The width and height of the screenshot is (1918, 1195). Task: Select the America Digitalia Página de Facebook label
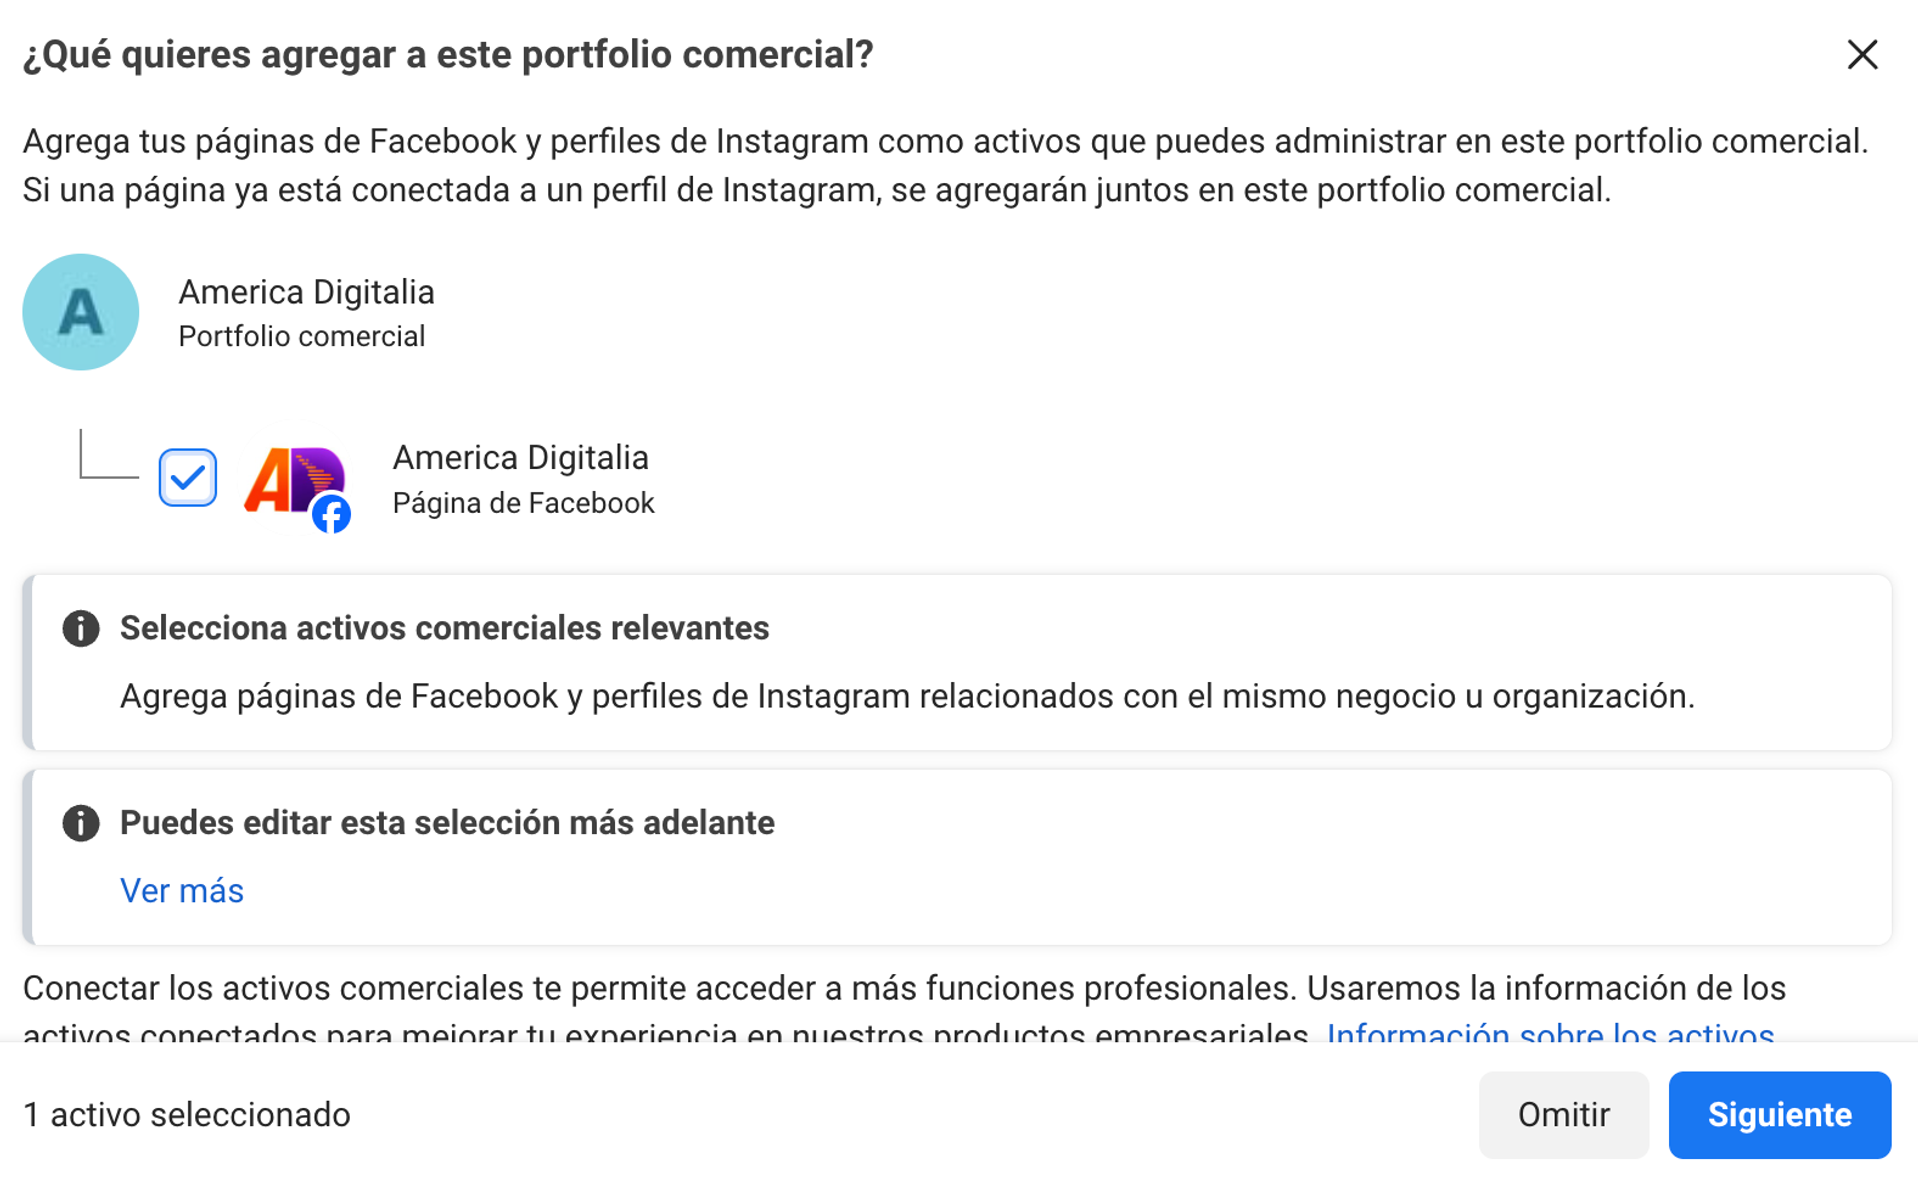(523, 480)
